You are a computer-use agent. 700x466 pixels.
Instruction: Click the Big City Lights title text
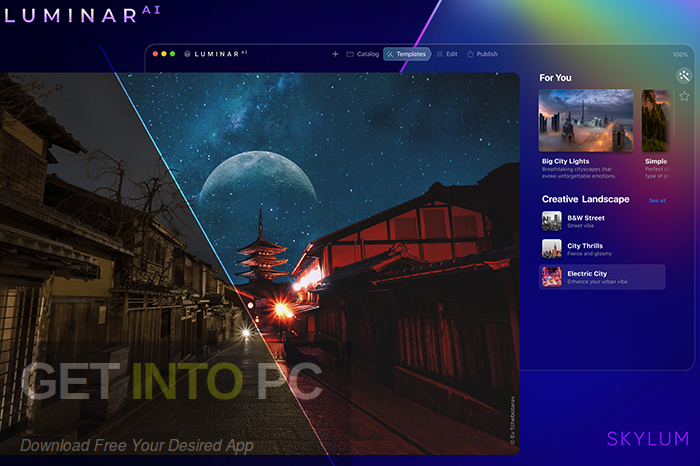[565, 161]
